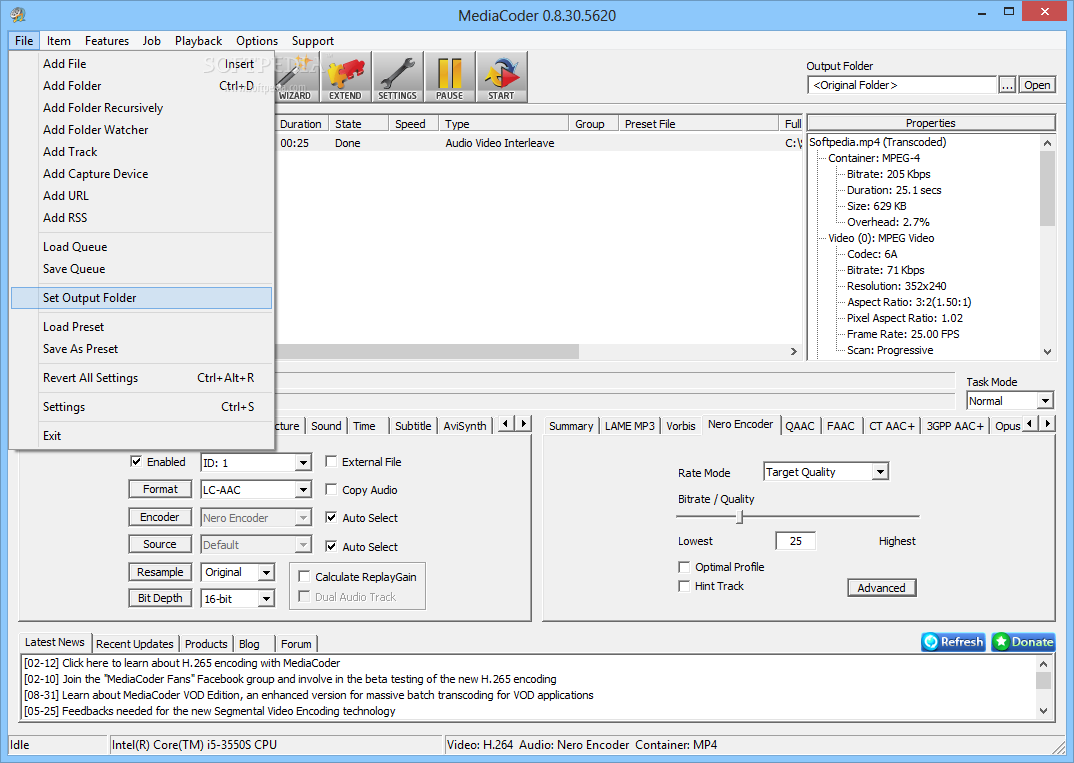Image resolution: width=1074 pixels, height=763 pixels.
Task: Click the Bitrate / Quality slider handle
Action: [x=740, y=516]
